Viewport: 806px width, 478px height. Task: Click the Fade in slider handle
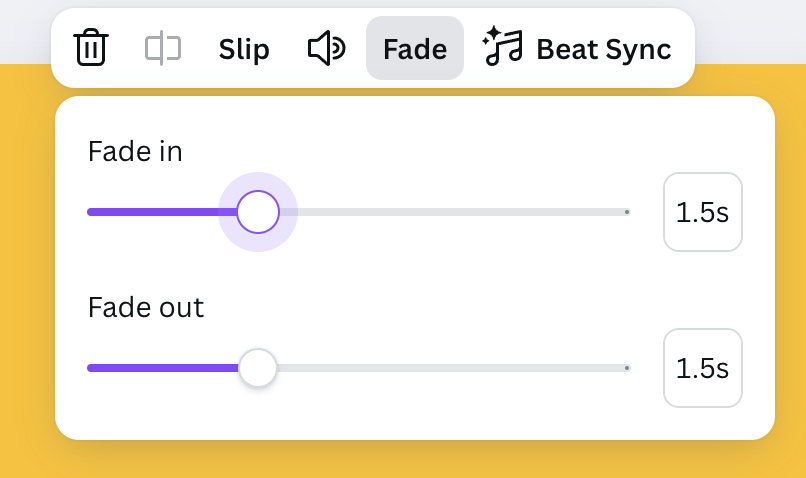click(258, 212)
